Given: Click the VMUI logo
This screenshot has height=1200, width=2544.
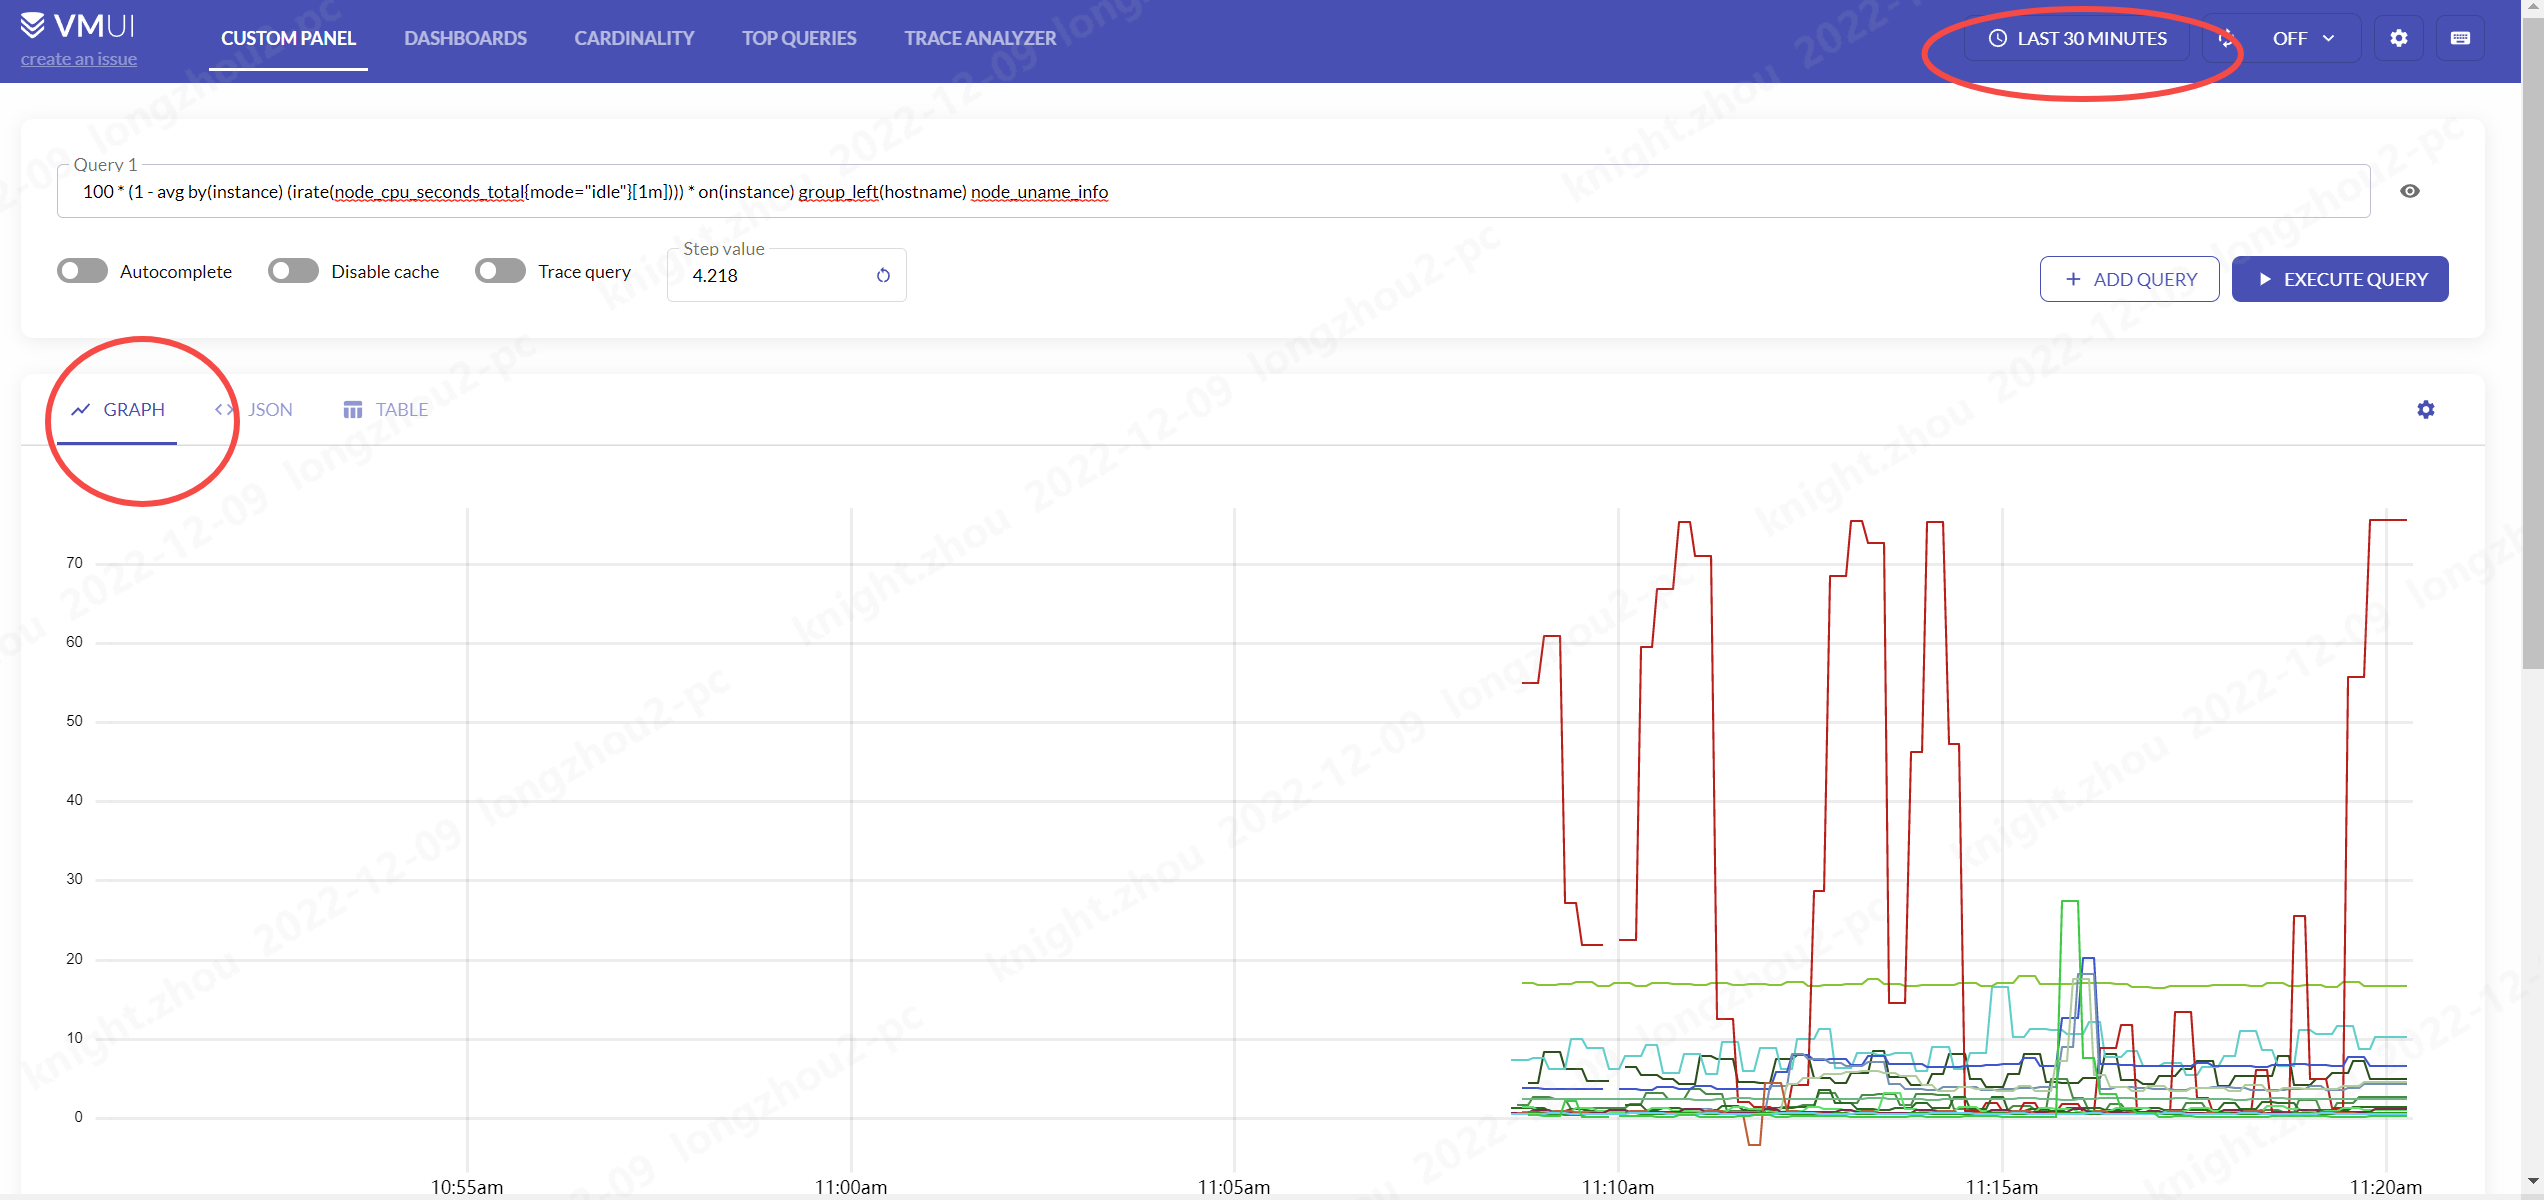Looking at the screenshot, I should pos(78,25).
